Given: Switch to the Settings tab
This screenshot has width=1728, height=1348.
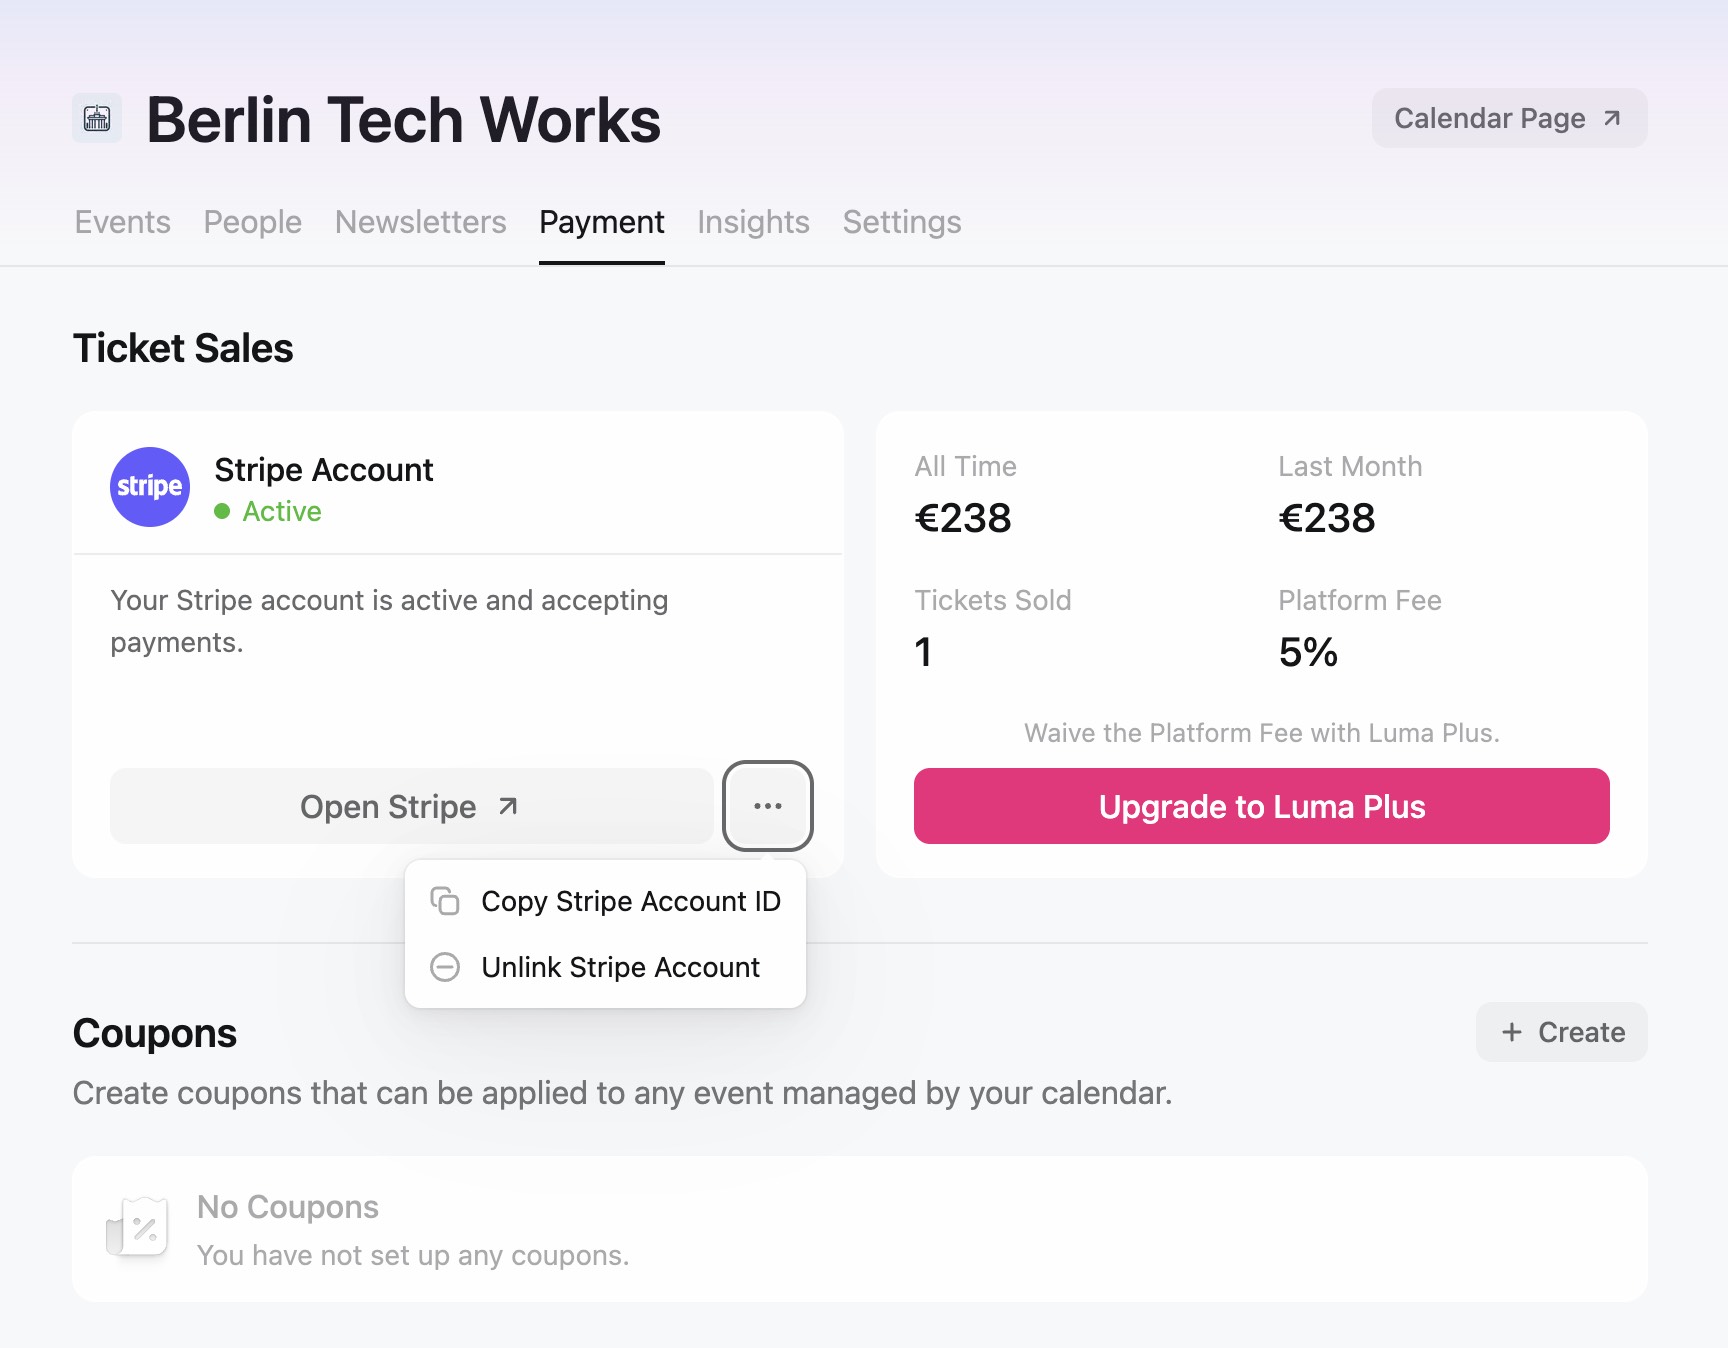Looking at the screenshot, I should pyautogui.click(x=901, y=222).
